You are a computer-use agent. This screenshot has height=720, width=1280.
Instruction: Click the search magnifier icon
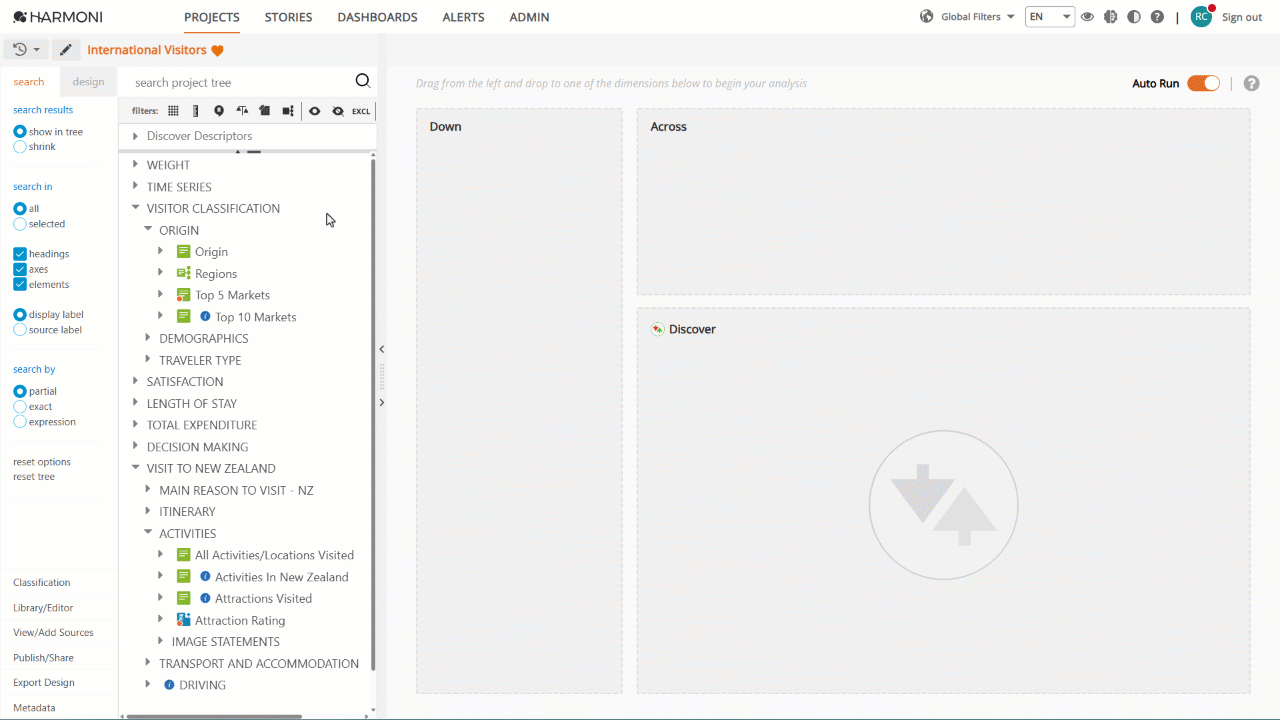click(x=363, y=81)
